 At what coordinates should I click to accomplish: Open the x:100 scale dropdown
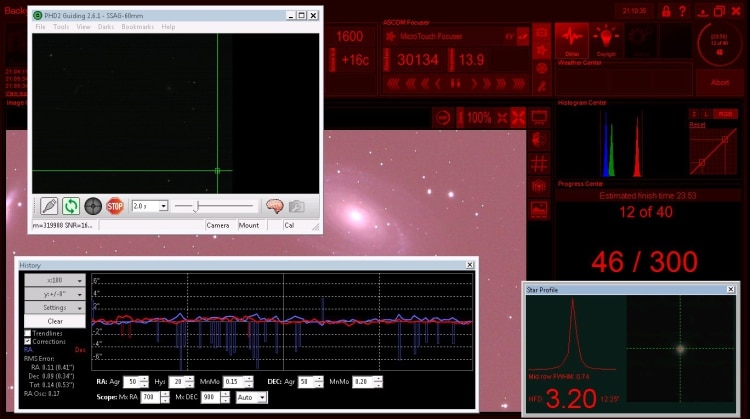(x=55, y=280)
